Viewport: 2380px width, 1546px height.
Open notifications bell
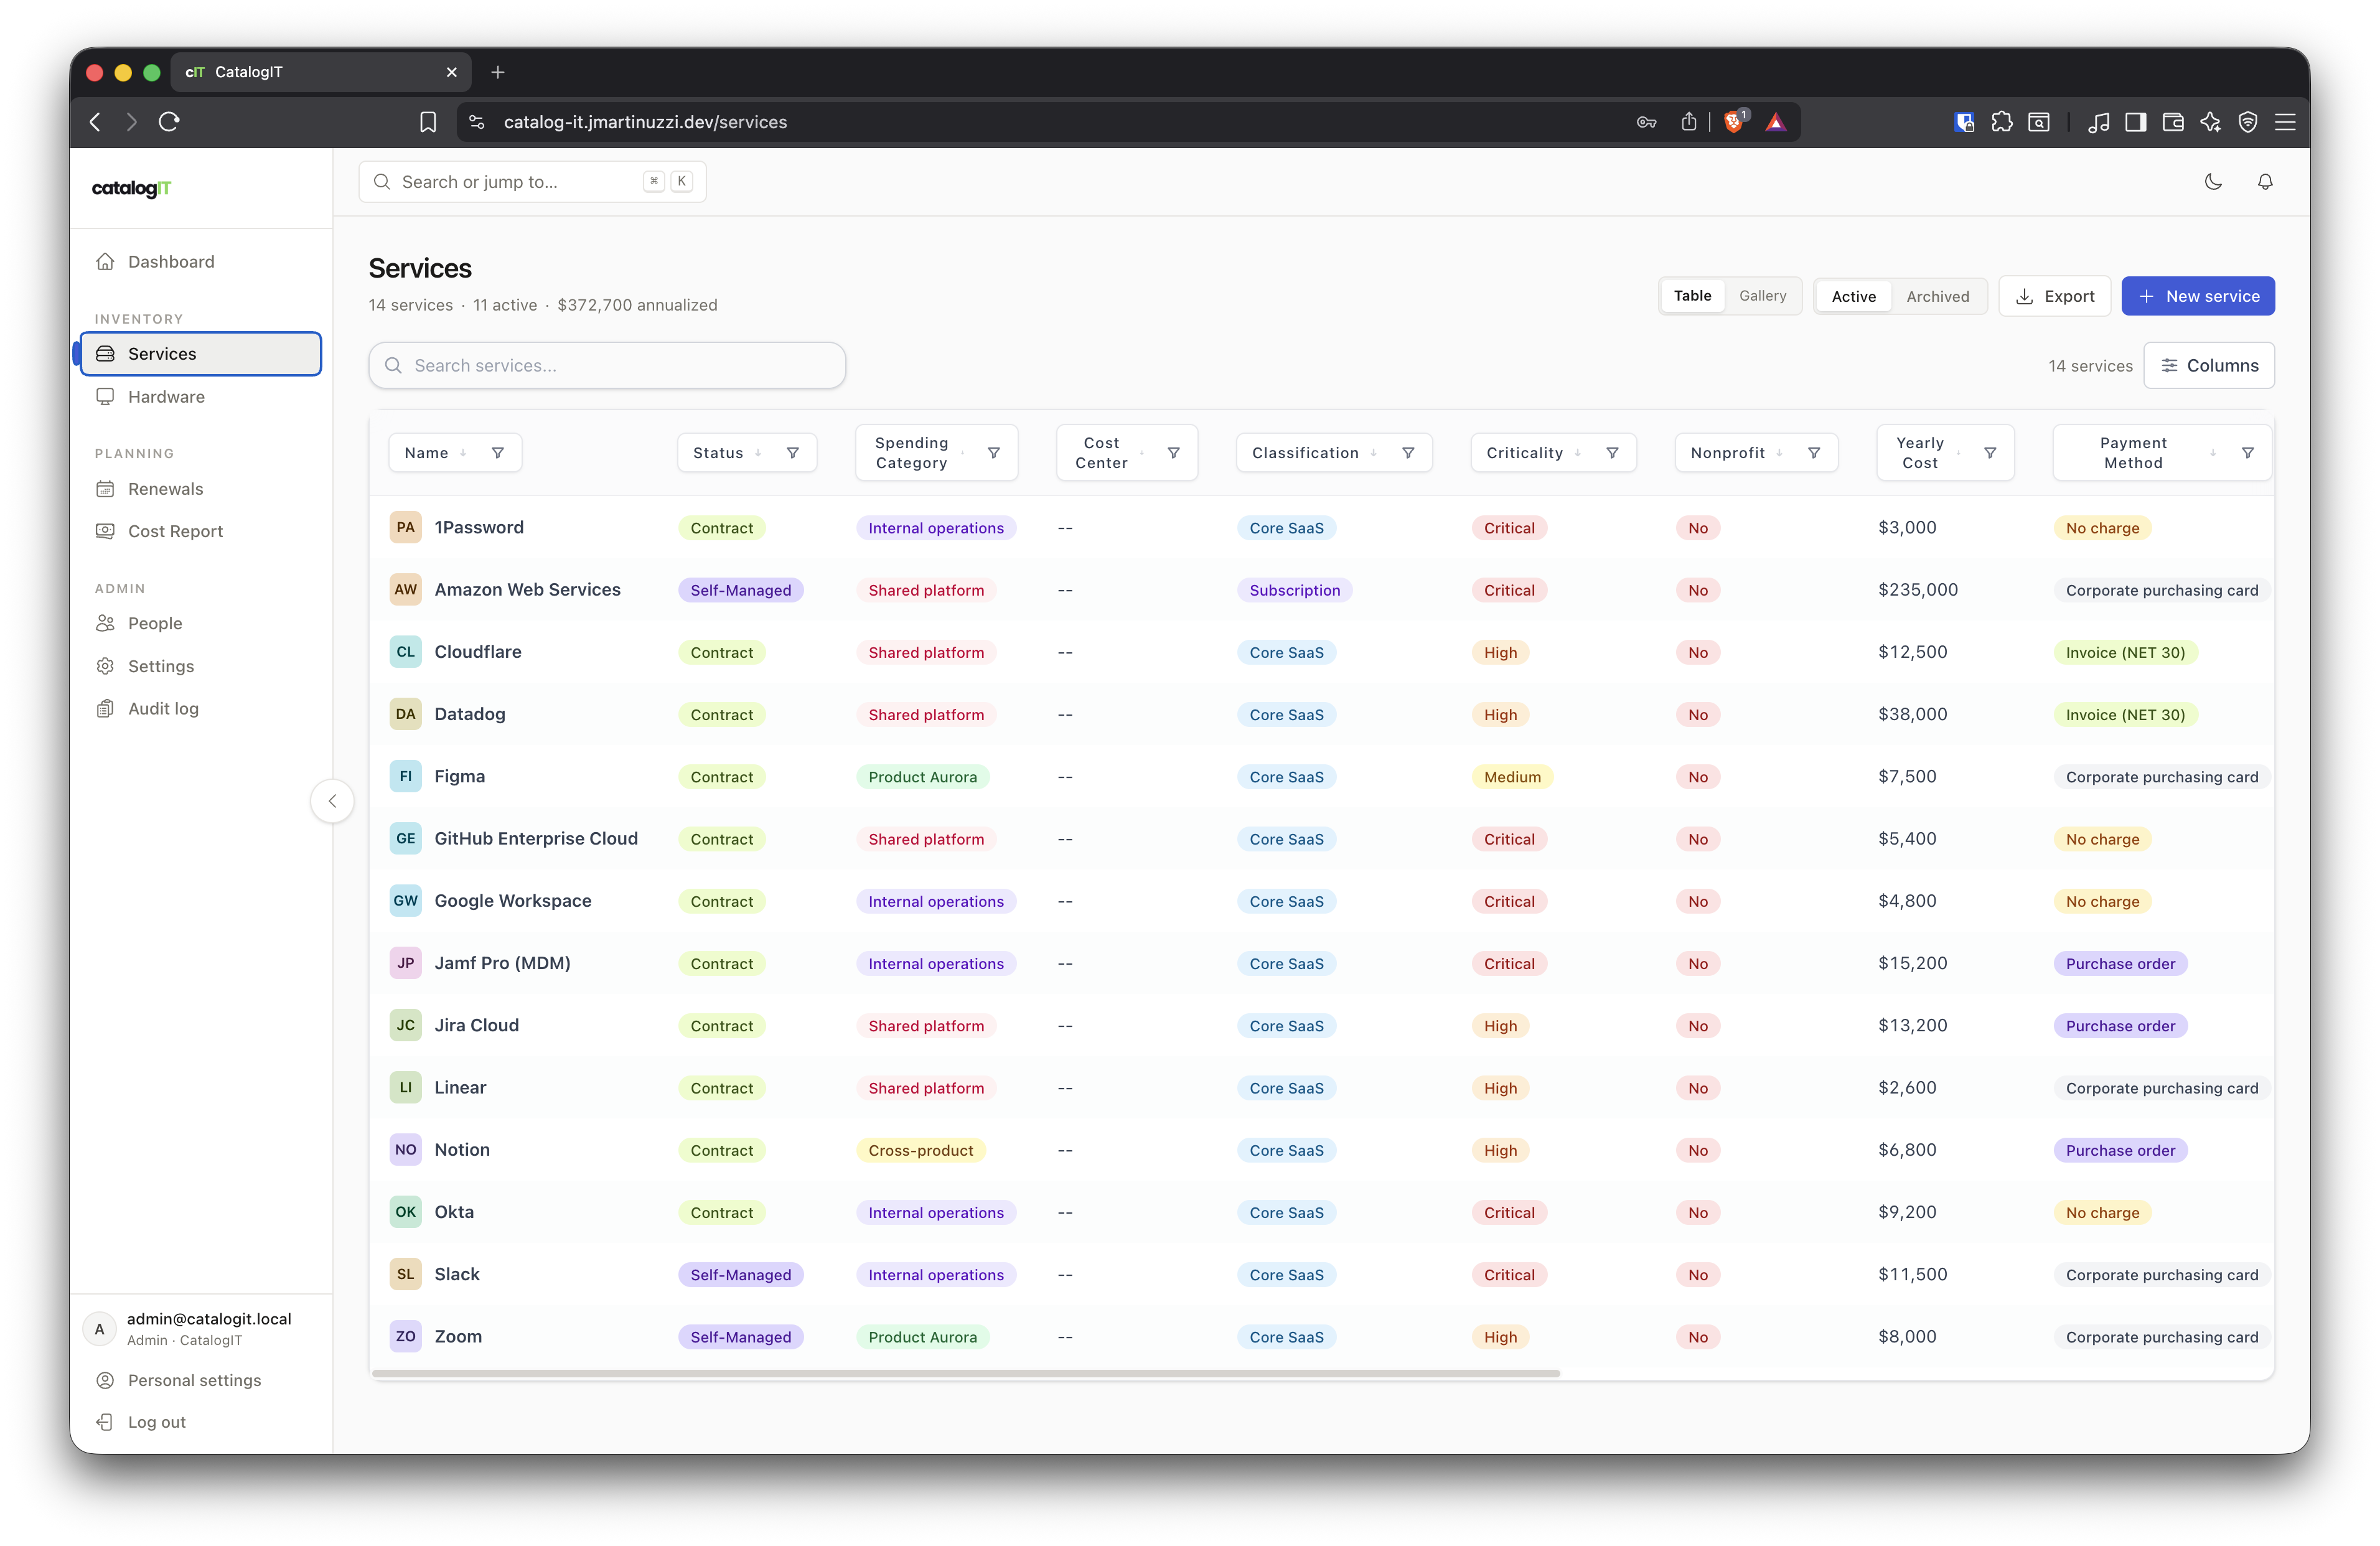point(2265,182)
